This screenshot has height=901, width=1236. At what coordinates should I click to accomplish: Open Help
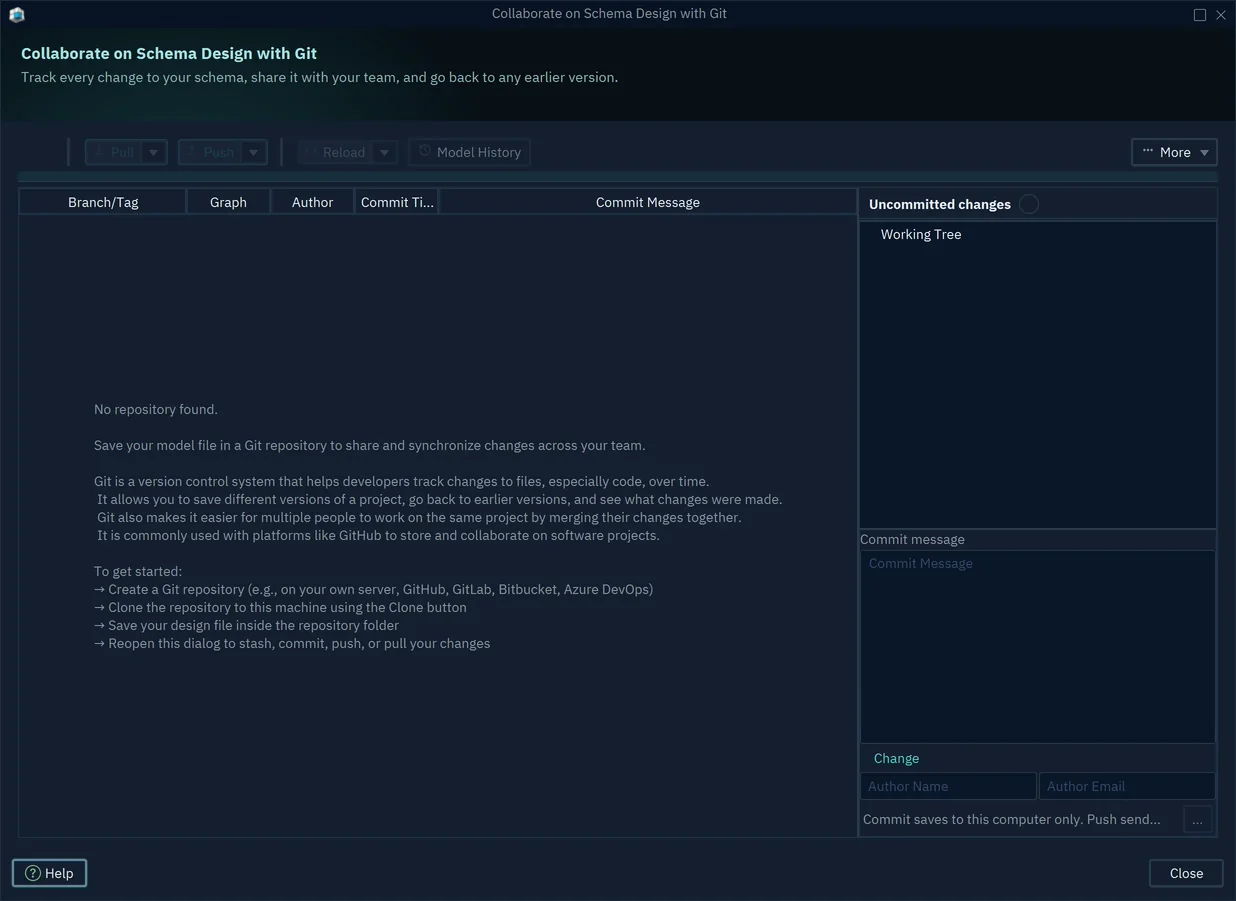pyautogui.click(x=50, y=873)
